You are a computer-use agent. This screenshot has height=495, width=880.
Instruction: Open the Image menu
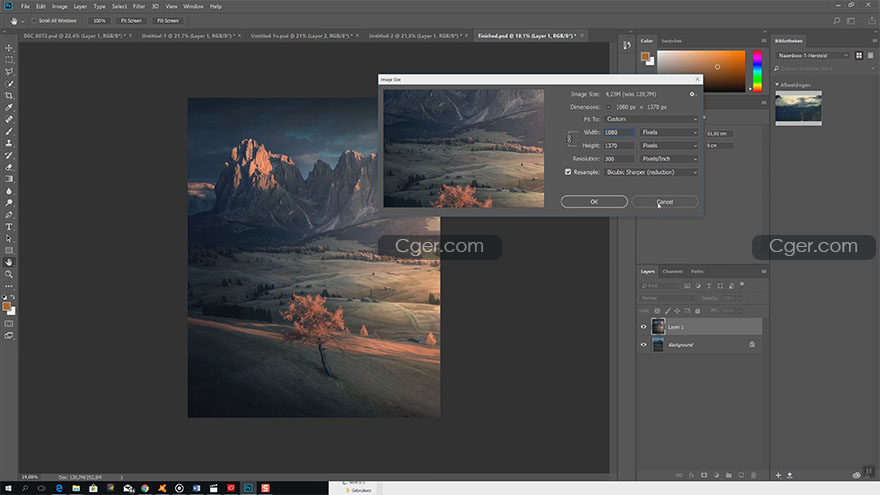59,6
